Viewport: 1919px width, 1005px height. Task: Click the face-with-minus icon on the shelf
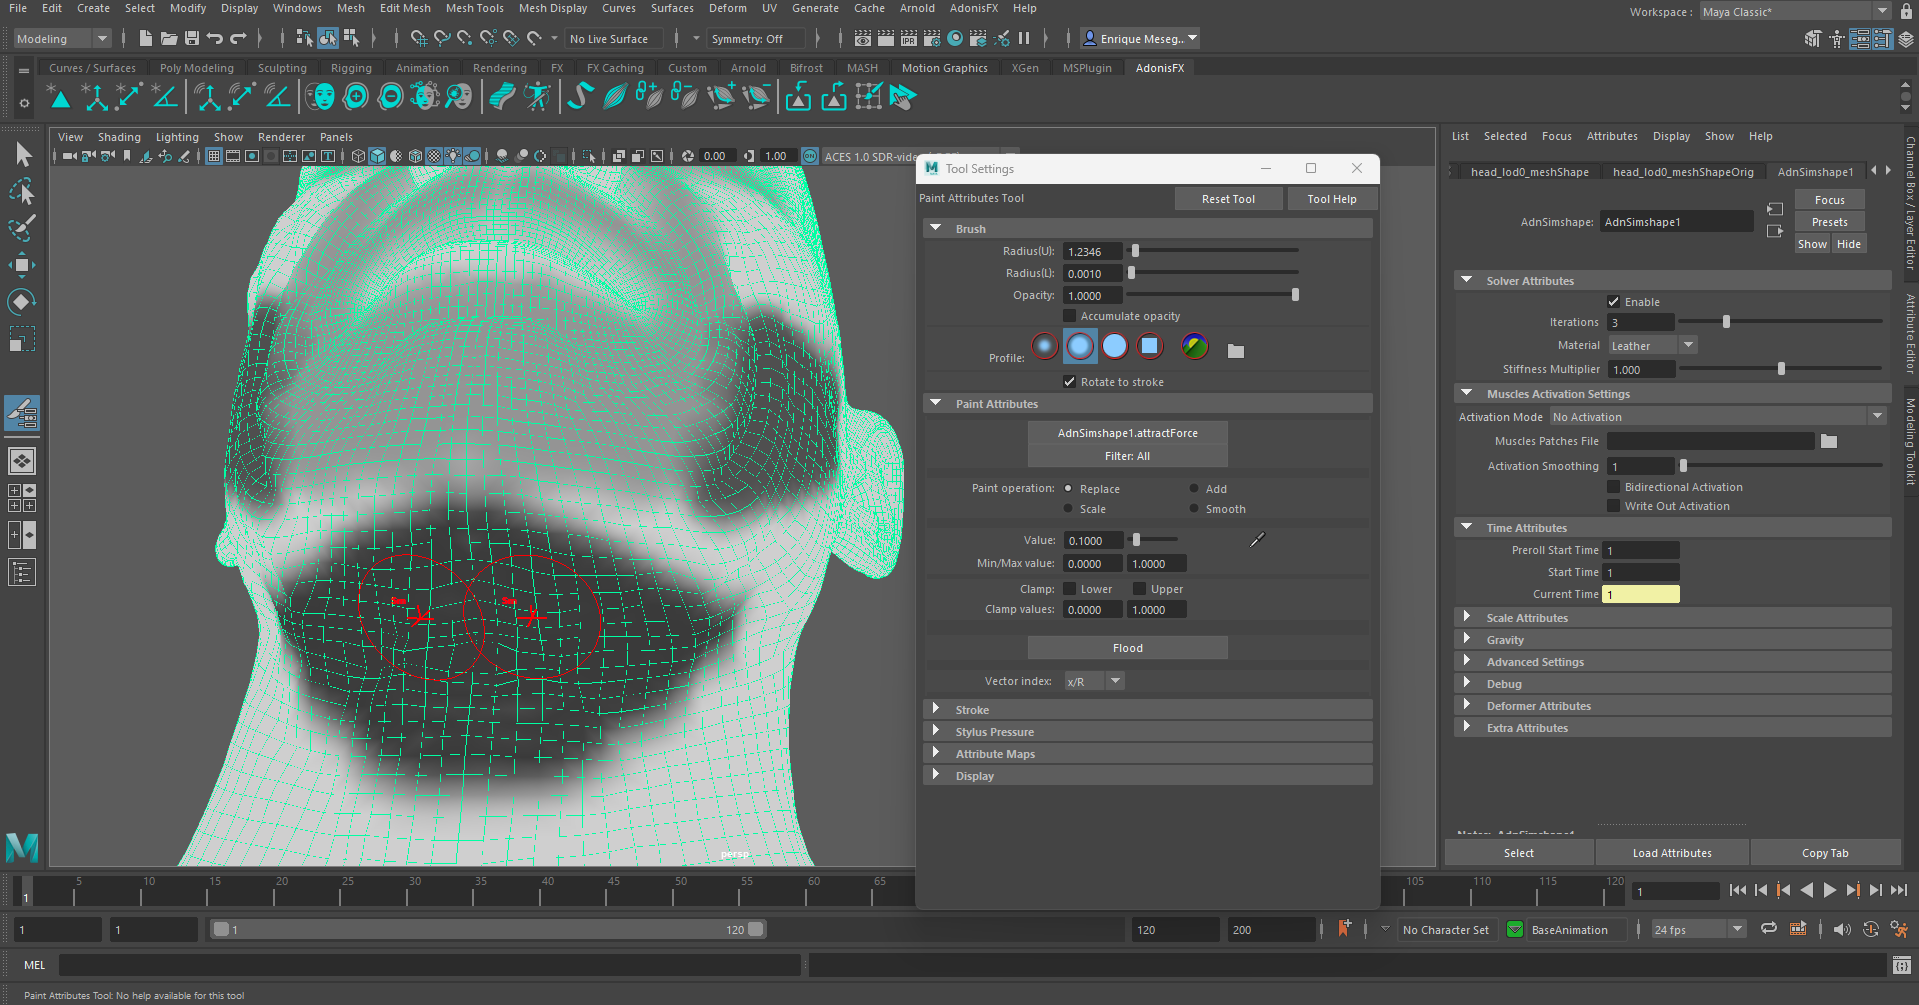[391, 97]
